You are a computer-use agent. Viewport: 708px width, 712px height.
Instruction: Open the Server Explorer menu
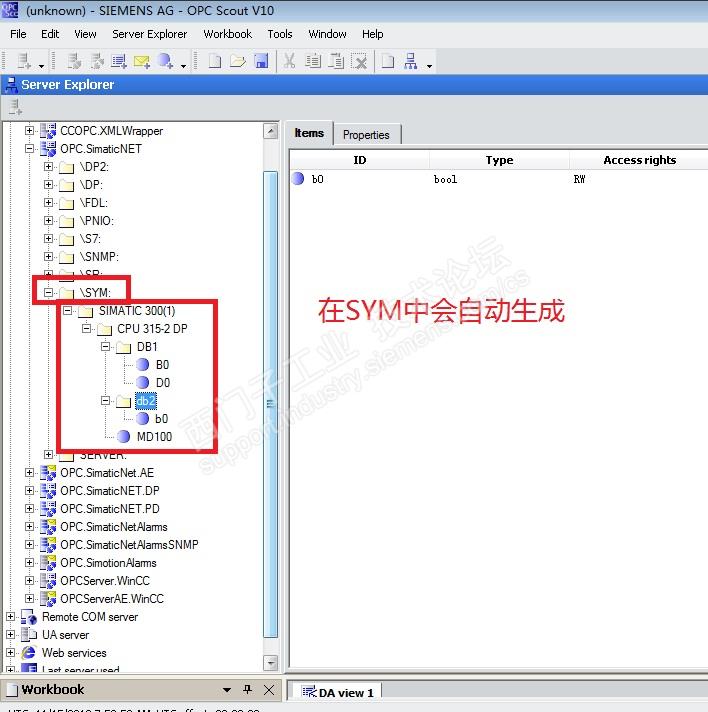[149, 34]
